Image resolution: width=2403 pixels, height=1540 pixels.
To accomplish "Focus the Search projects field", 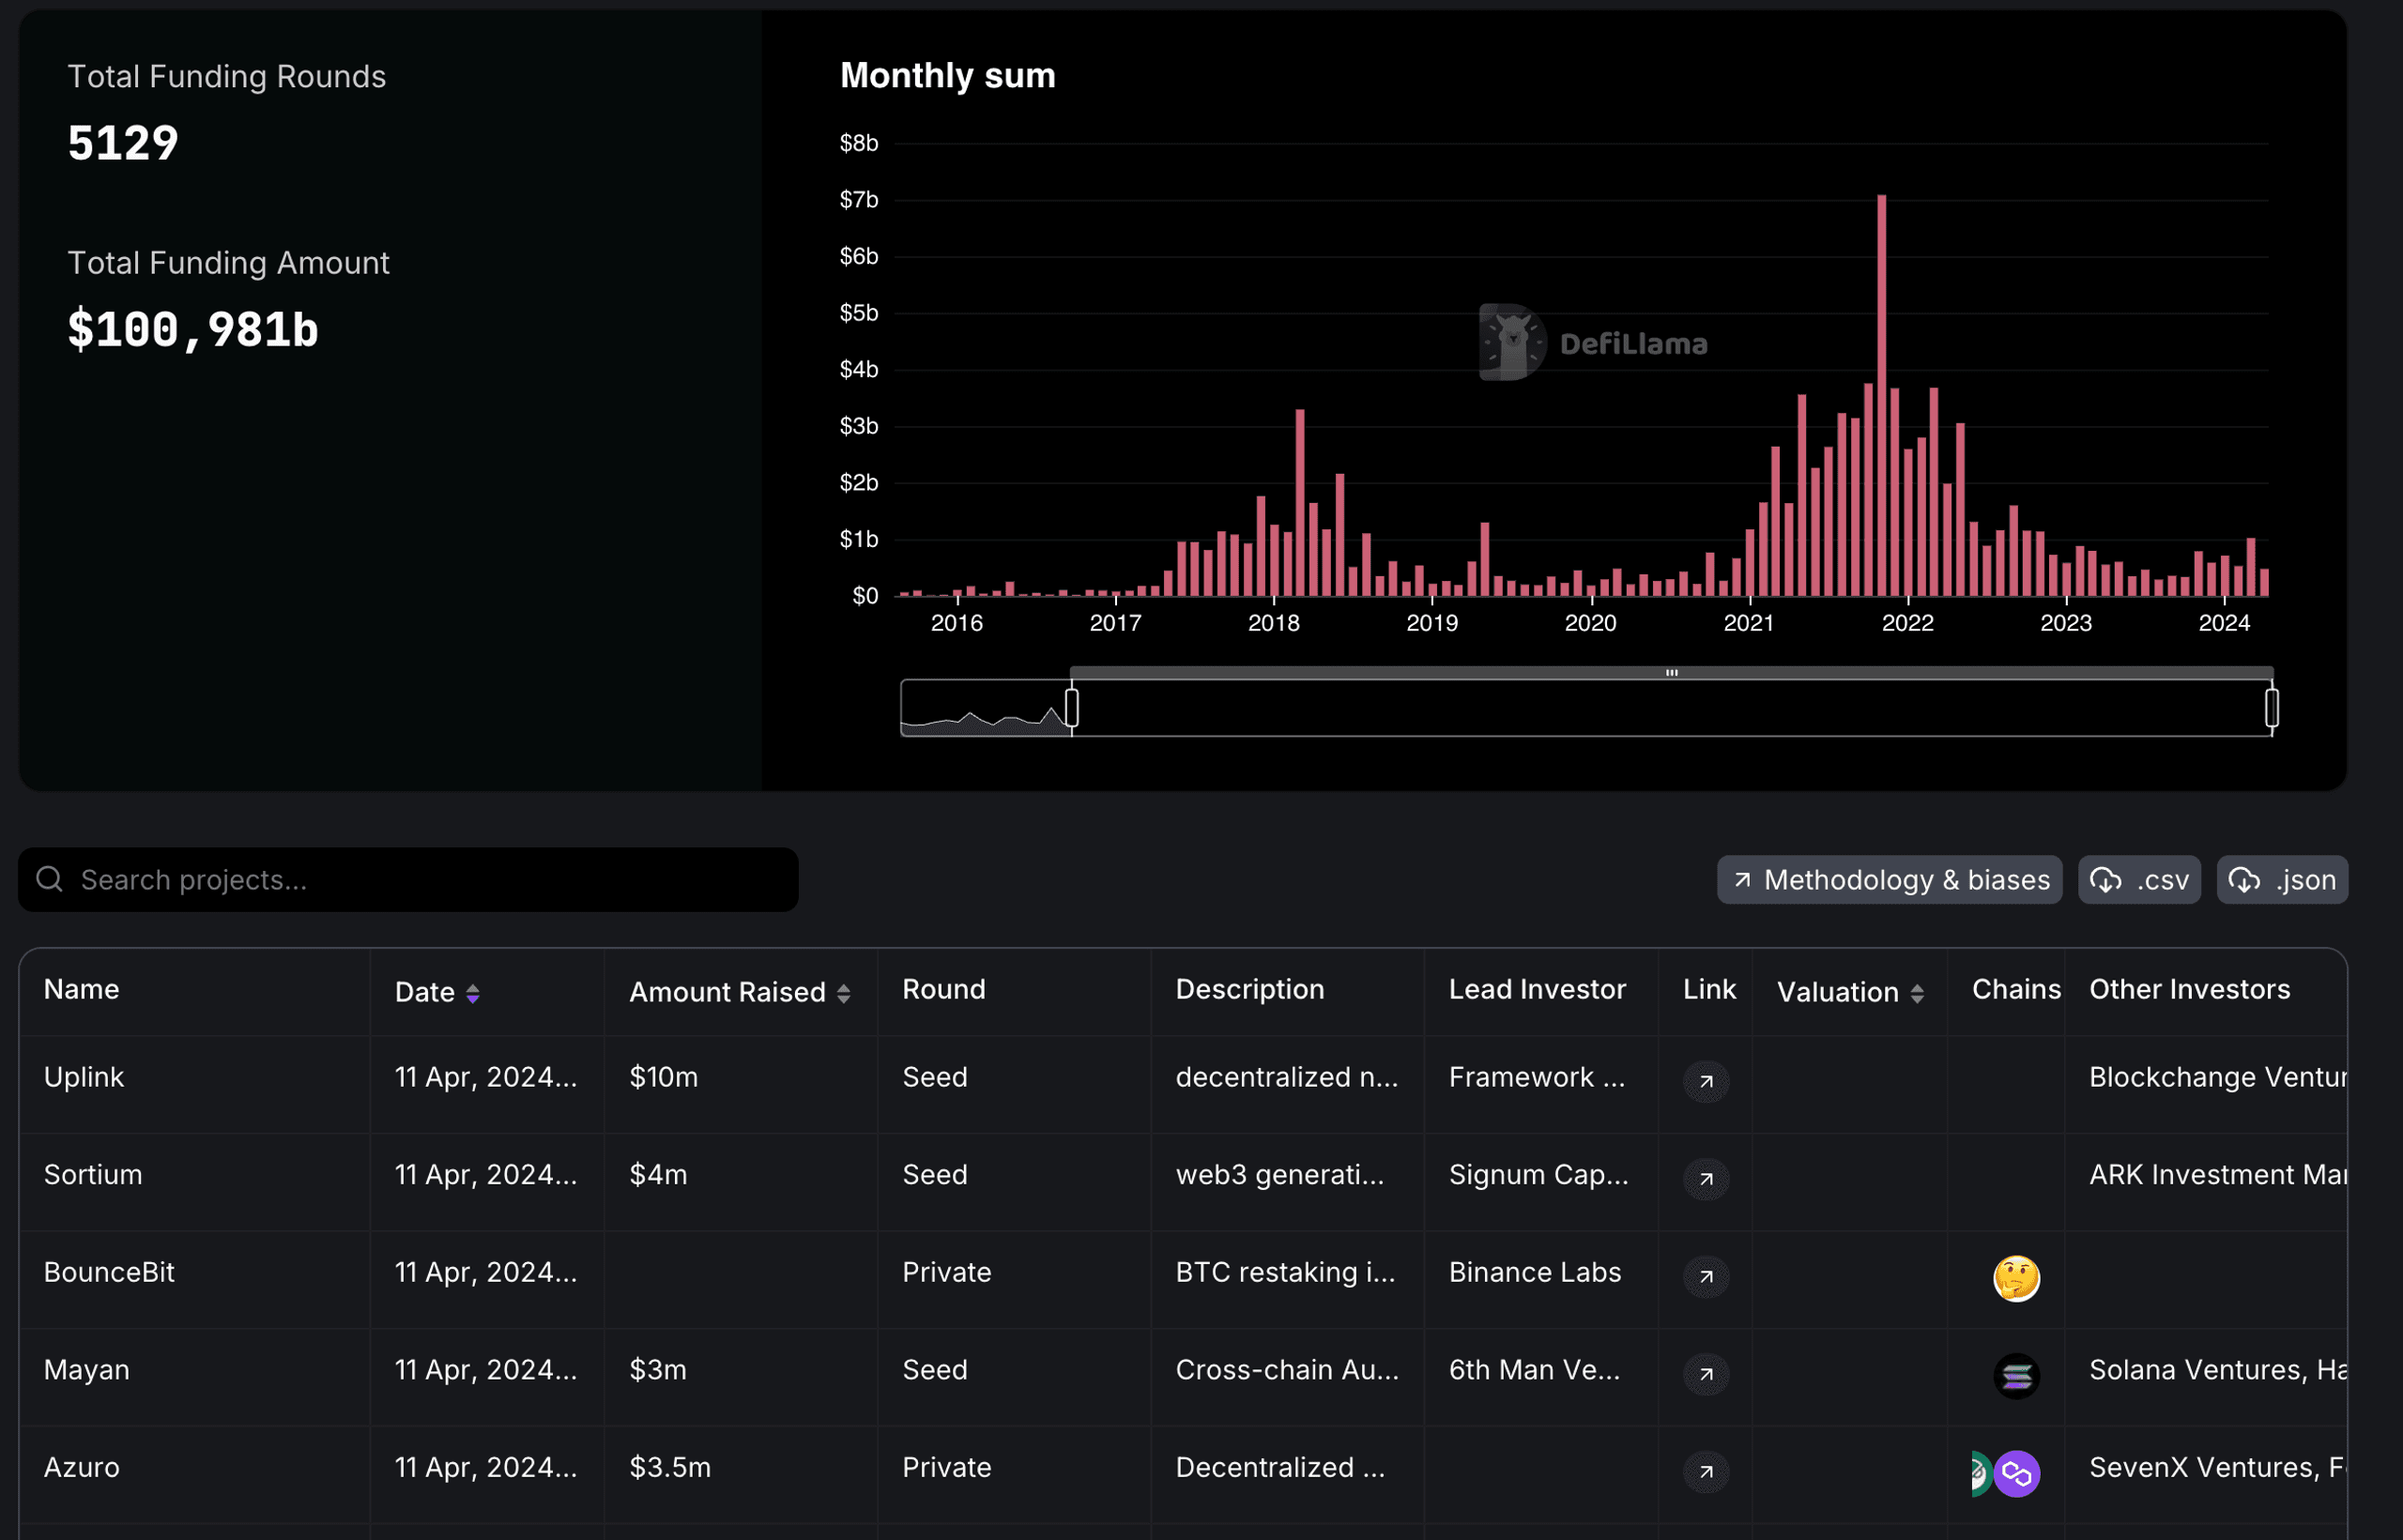I will [x=408, y=879].
